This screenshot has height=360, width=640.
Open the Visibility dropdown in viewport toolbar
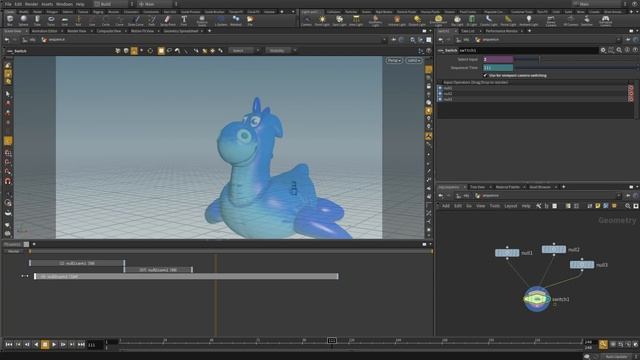280,51
